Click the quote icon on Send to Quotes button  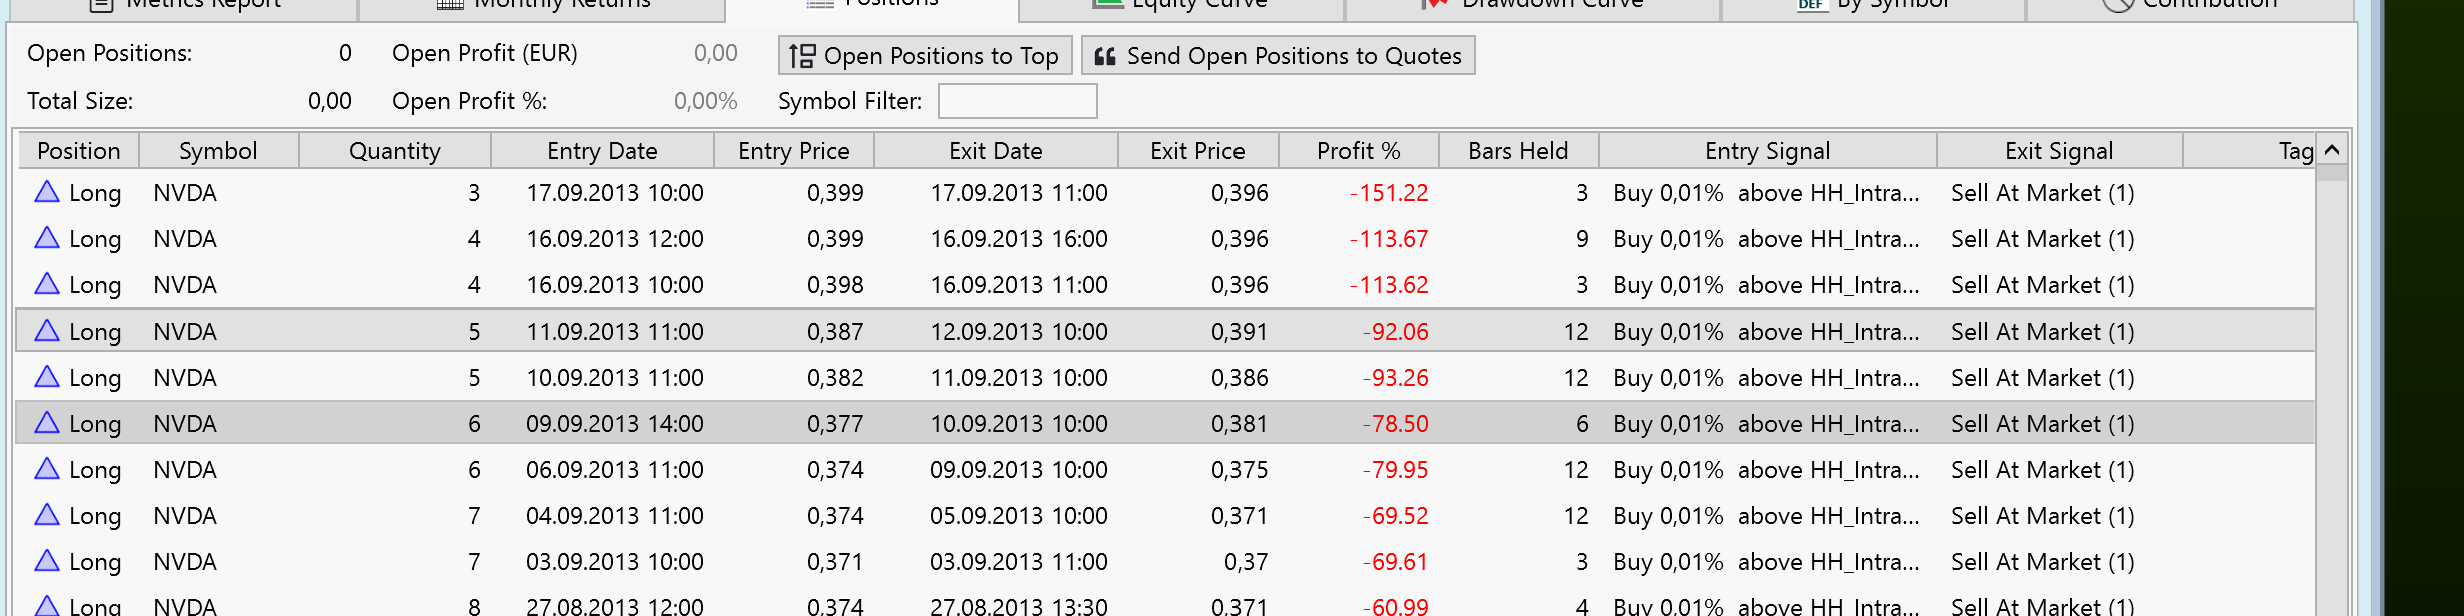click(1105, 56)
